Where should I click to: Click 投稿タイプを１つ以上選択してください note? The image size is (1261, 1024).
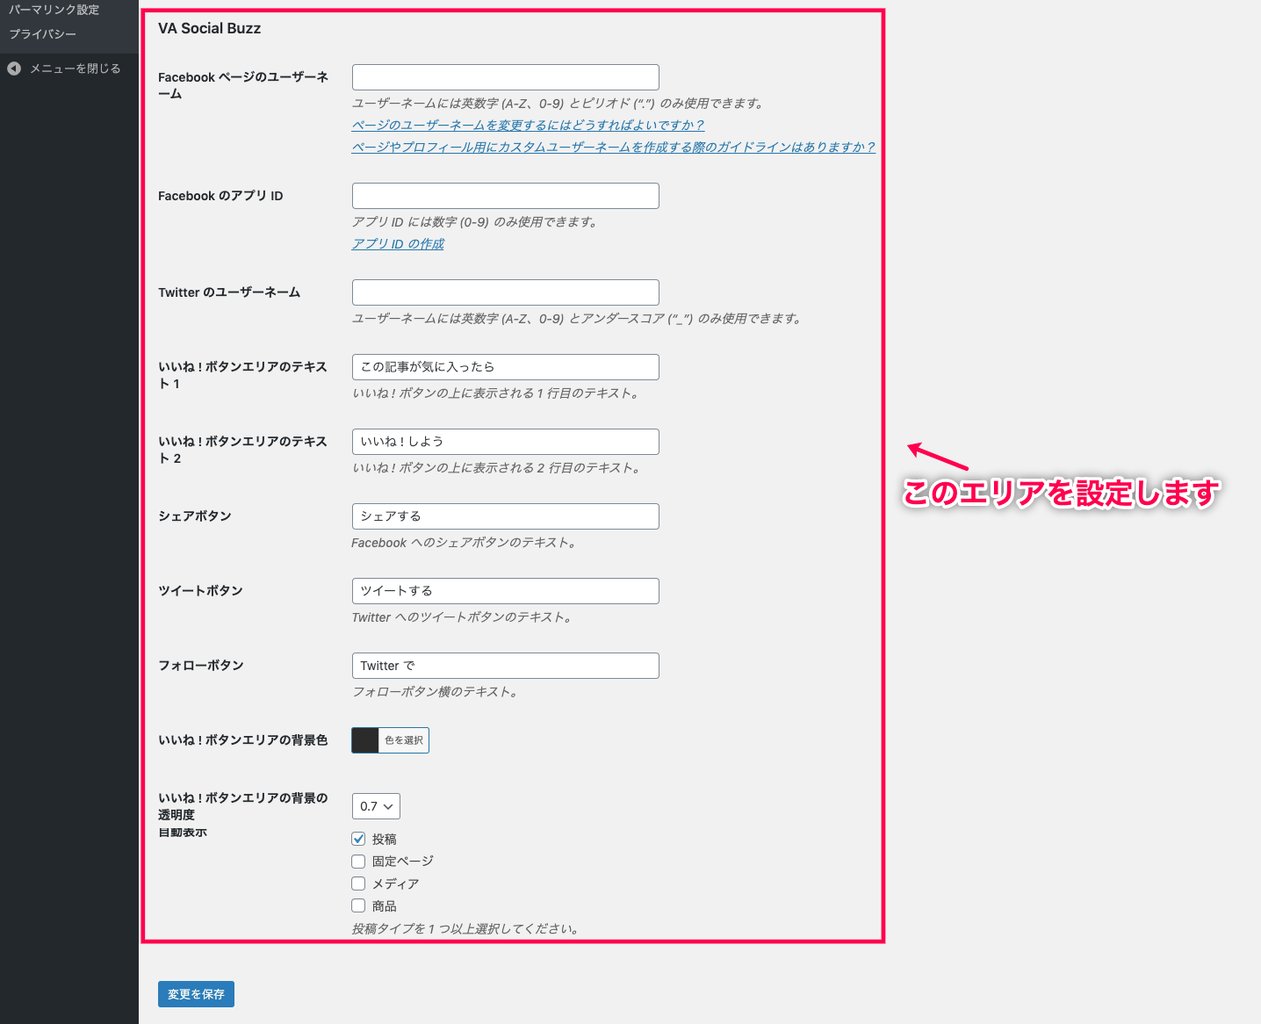pyautogui.click(x=465, y=929)
